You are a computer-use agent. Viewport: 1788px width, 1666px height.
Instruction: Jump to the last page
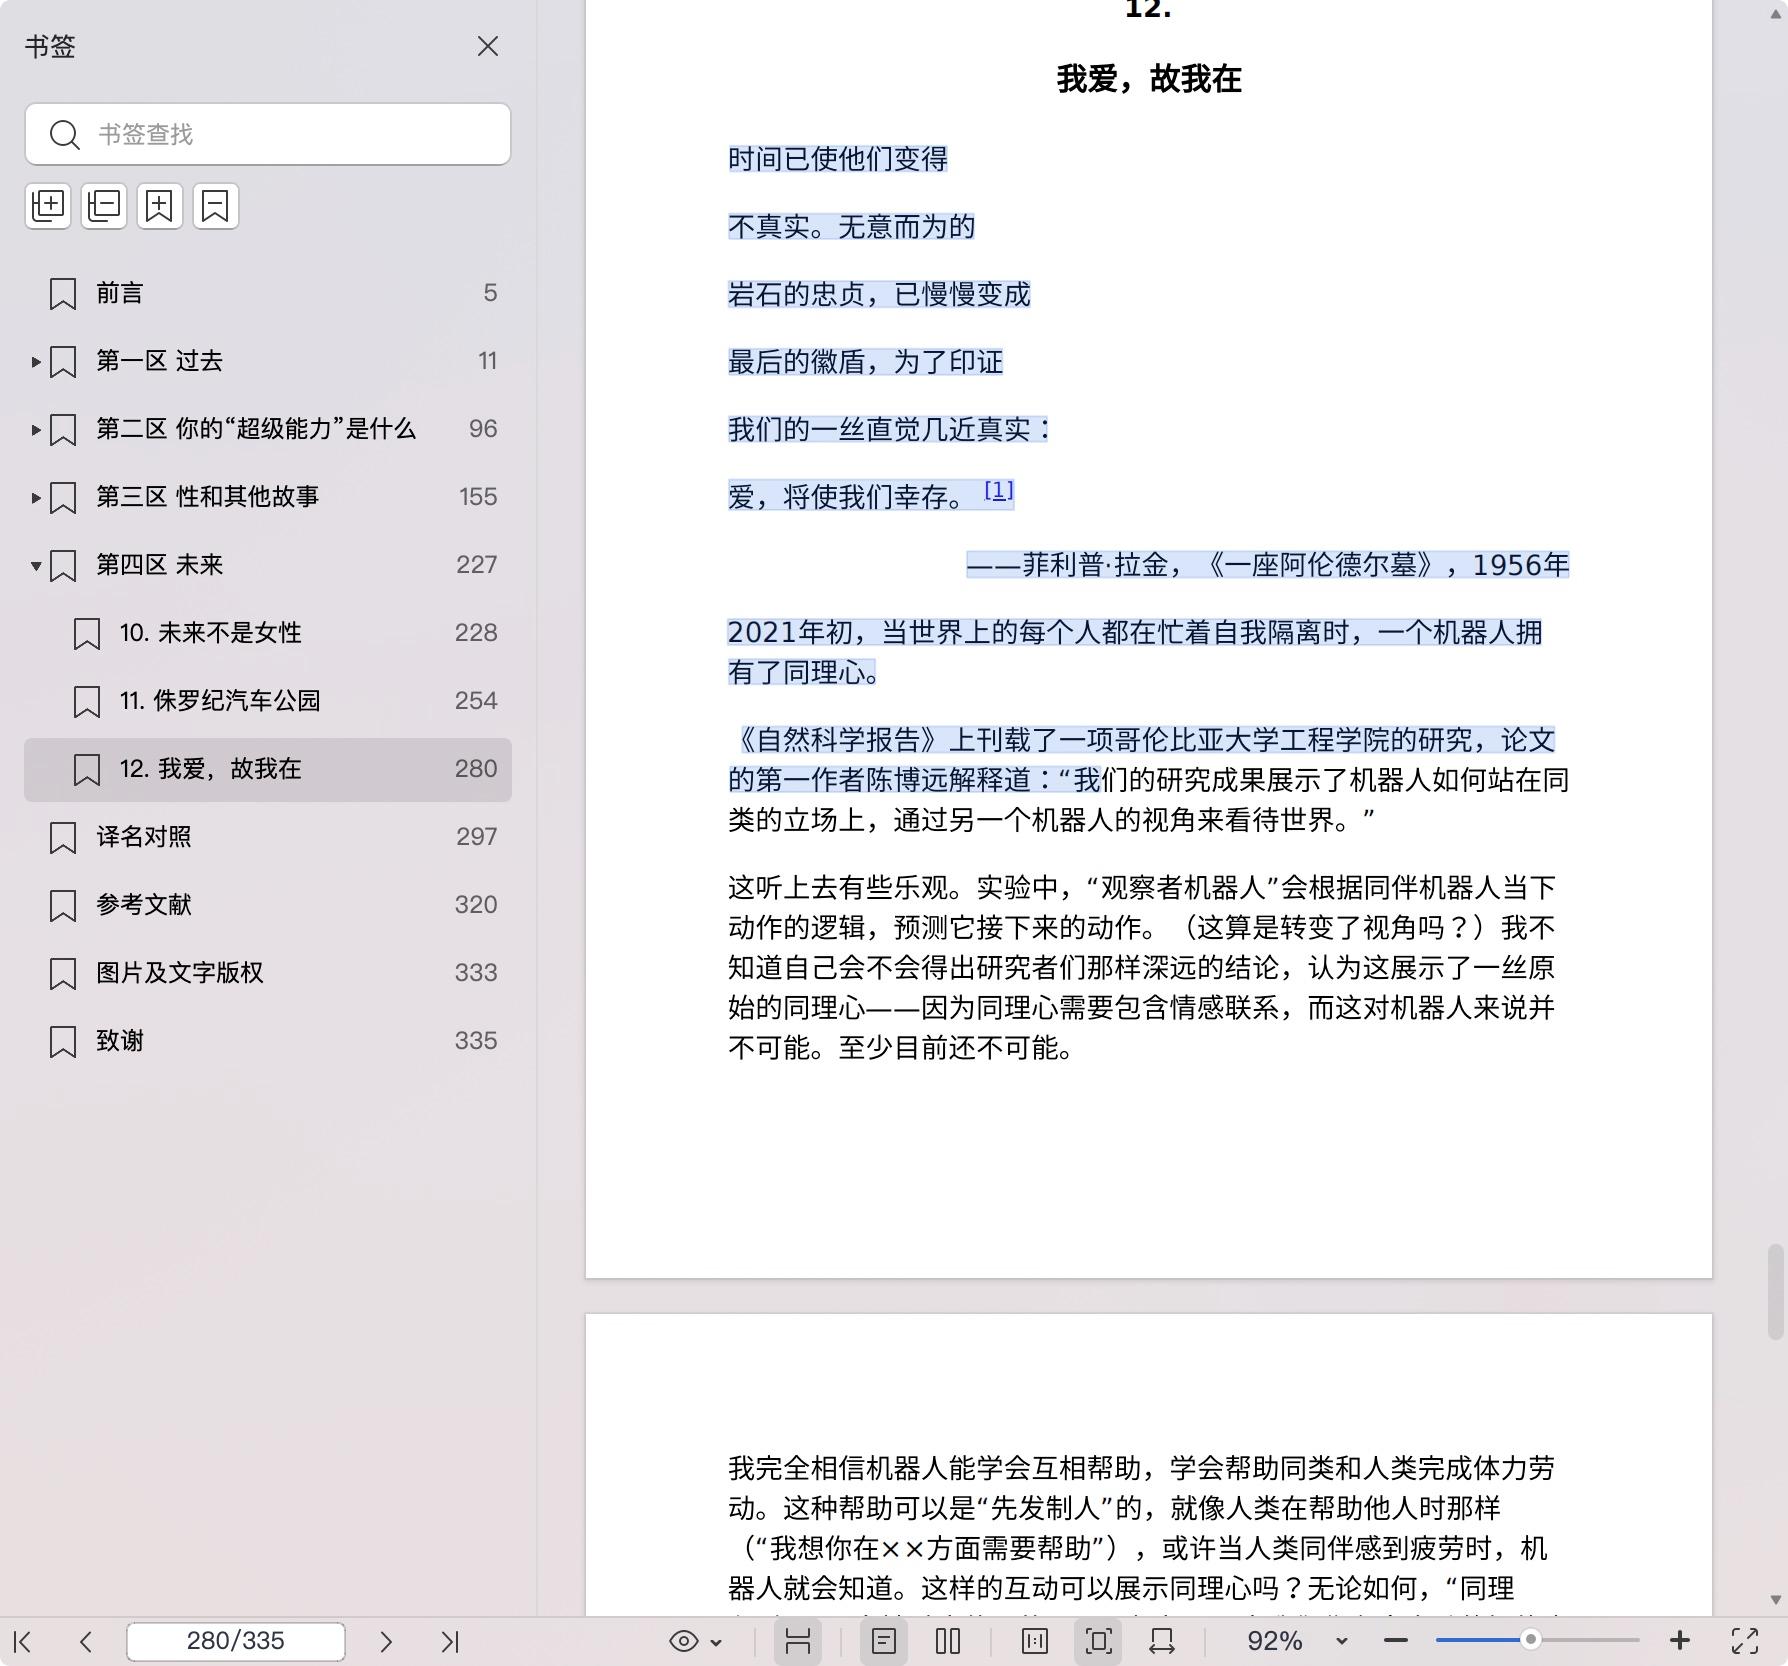[x=450, y=1641]
